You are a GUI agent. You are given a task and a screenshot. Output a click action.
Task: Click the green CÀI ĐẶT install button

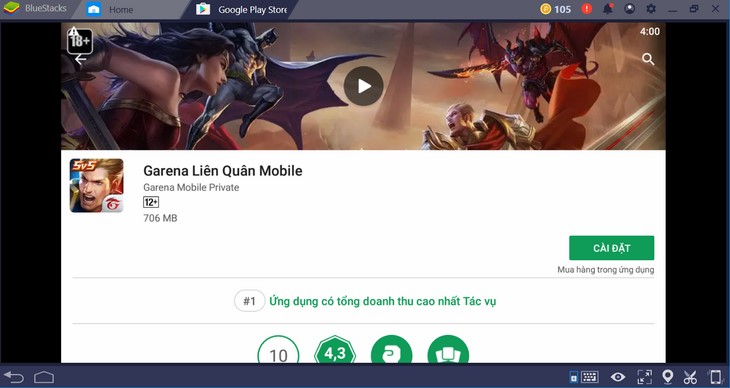[x=611, y=248]
